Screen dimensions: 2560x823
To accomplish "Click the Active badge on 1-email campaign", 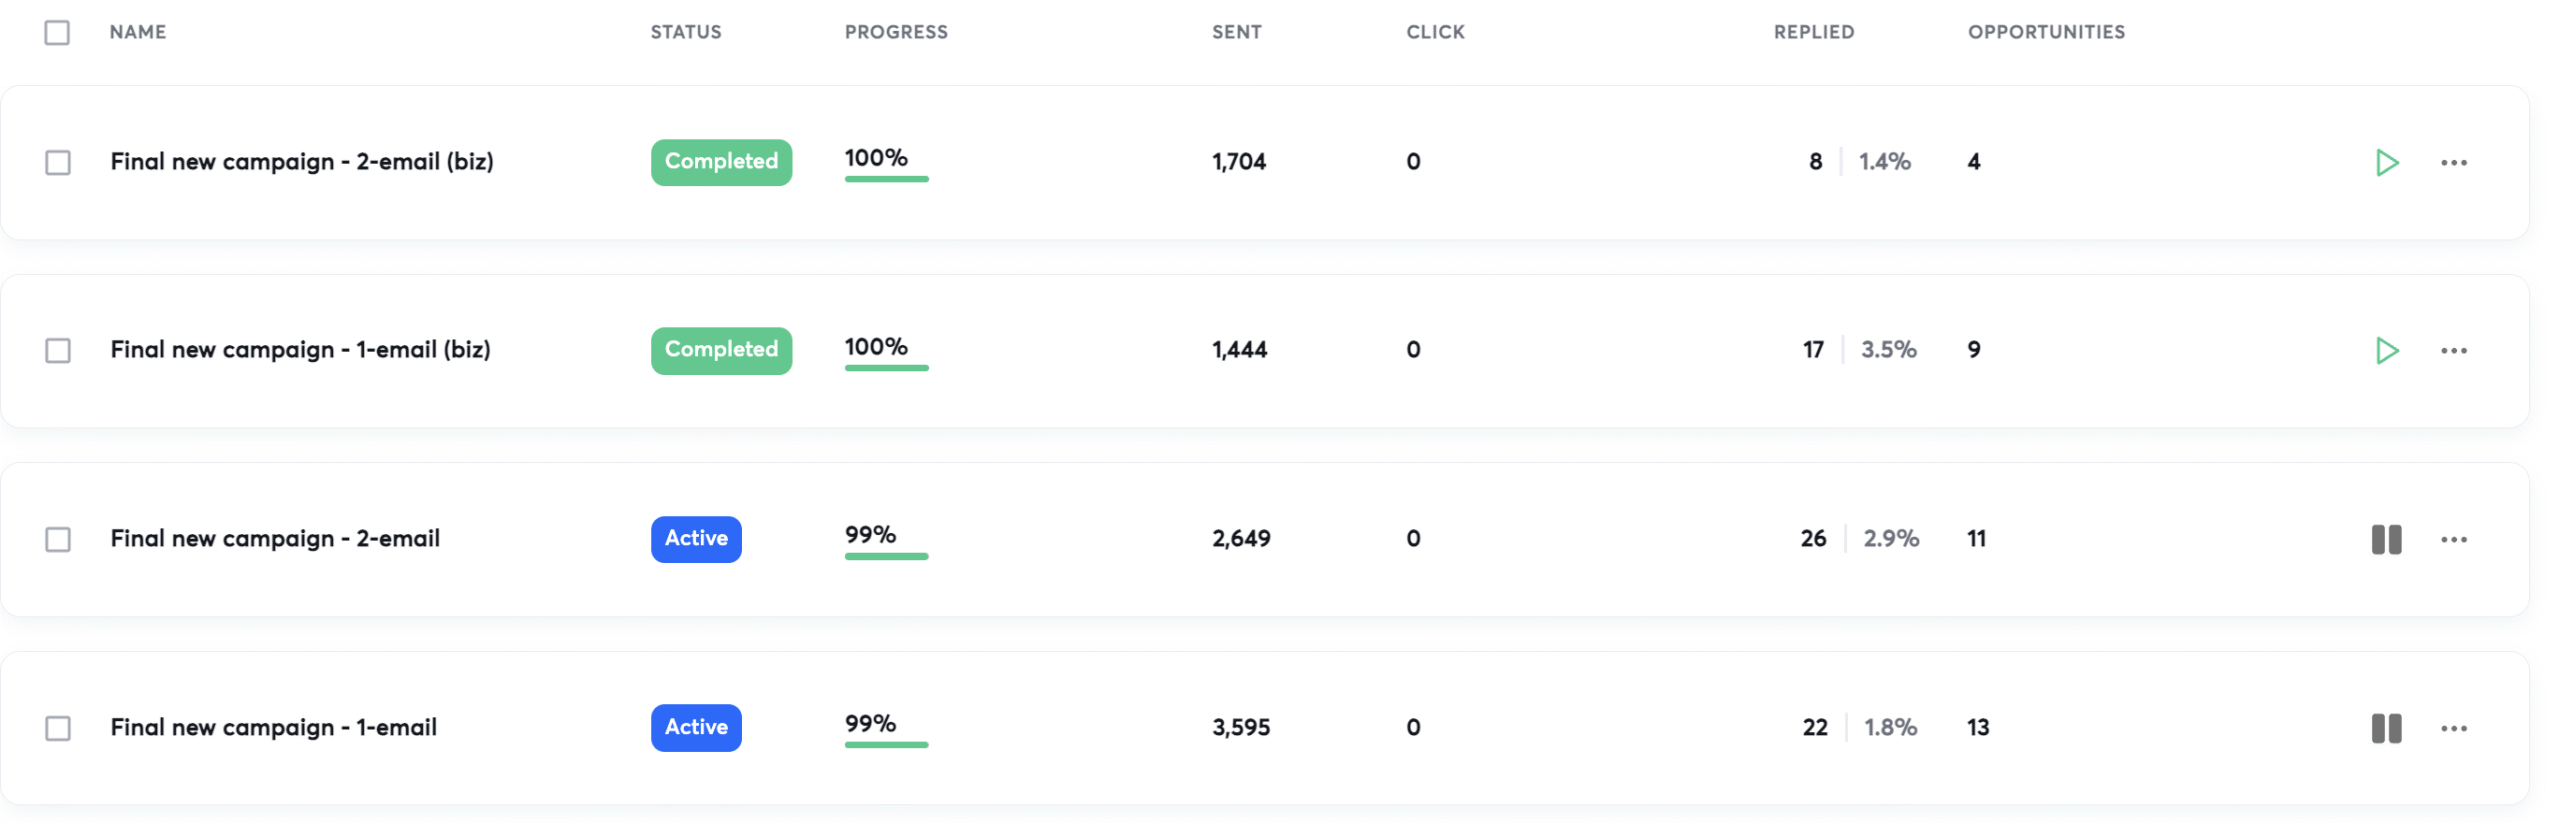I will [696, 728].
